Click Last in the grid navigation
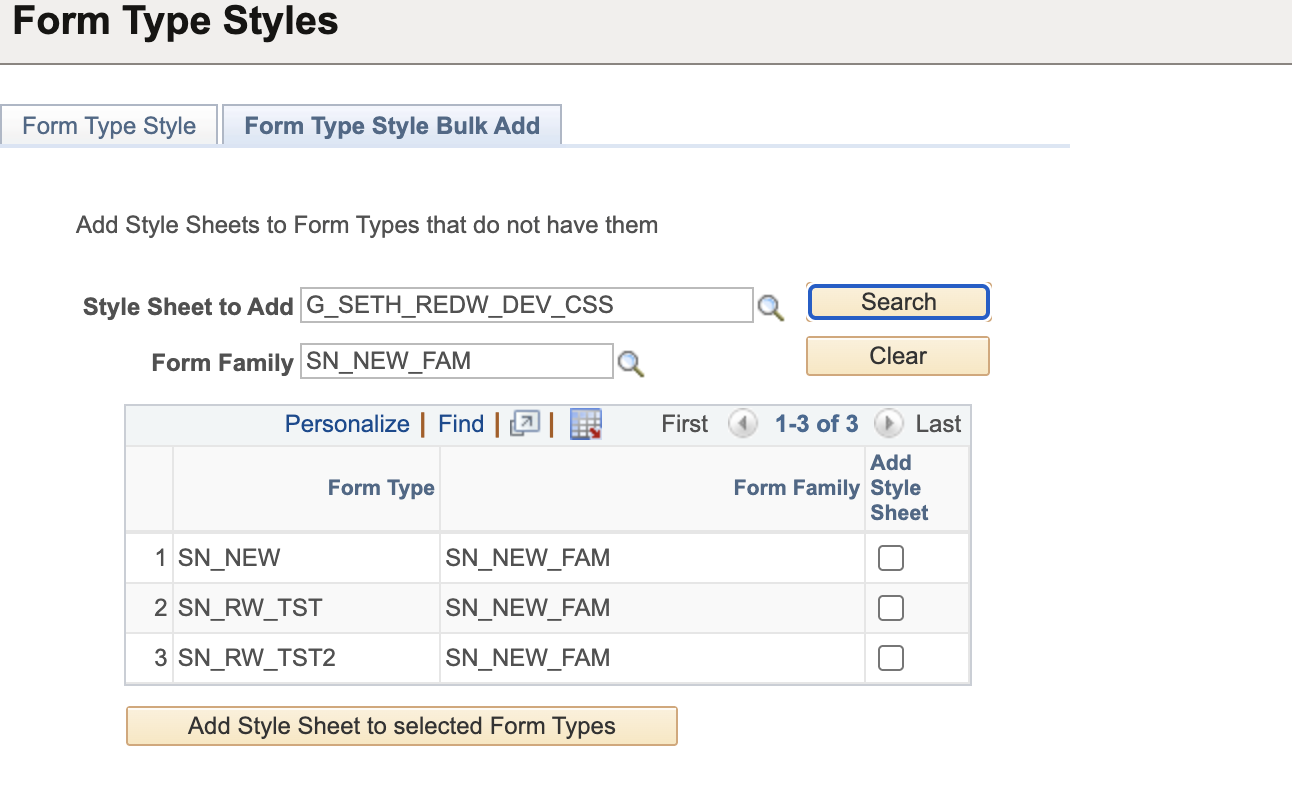 pyautogui.click(x=938, y=423)
